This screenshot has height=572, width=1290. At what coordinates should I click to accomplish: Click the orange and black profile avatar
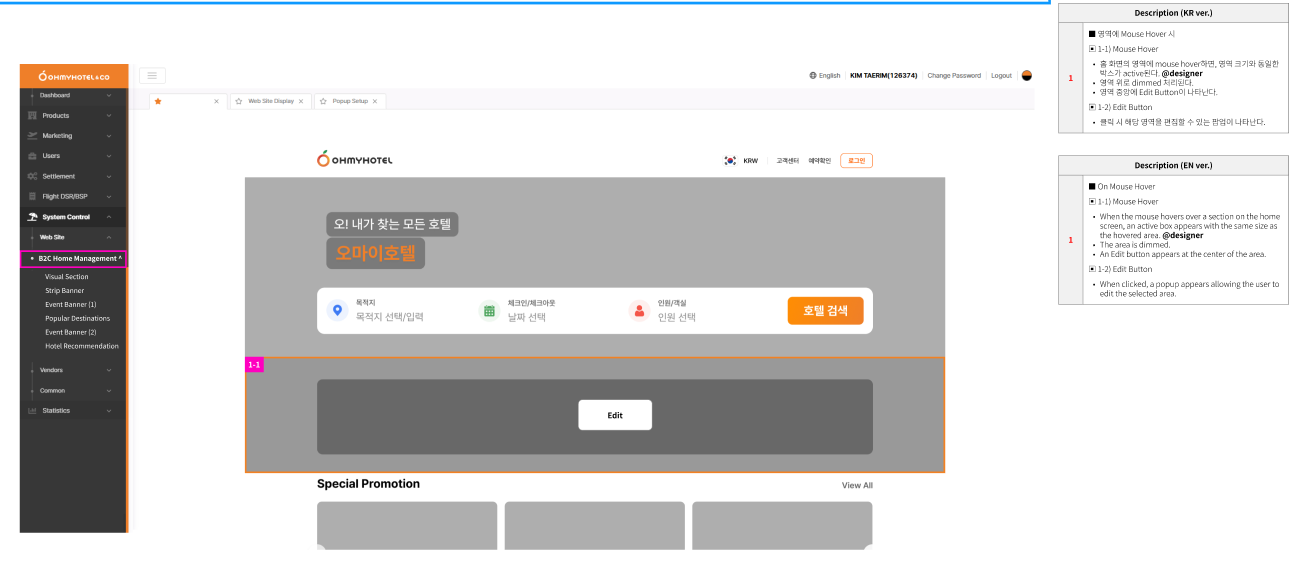coord(1026,75)
